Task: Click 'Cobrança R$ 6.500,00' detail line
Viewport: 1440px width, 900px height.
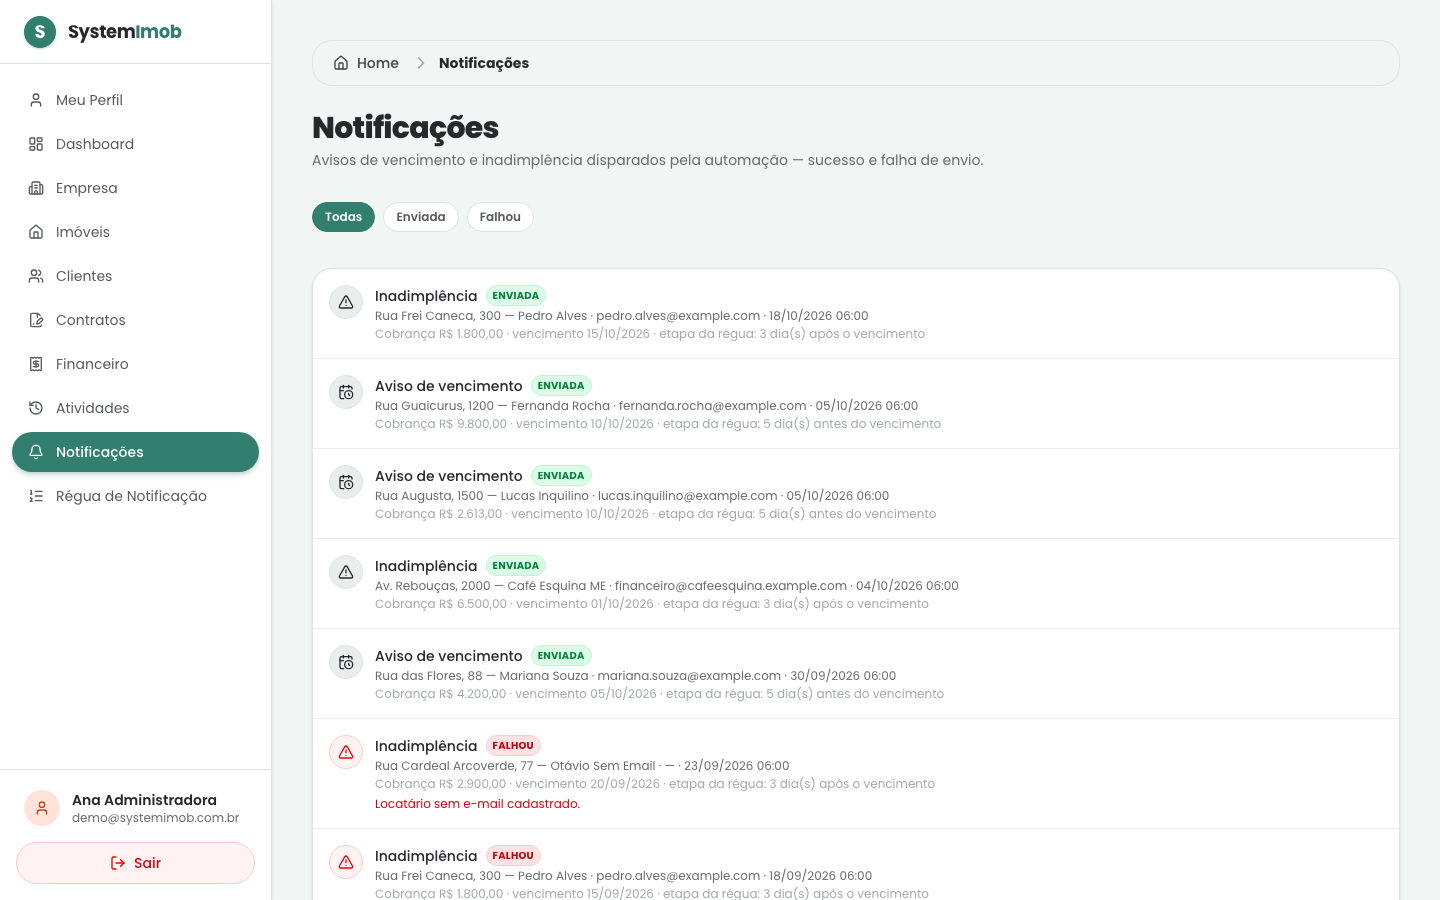Action: click(652, 604)
